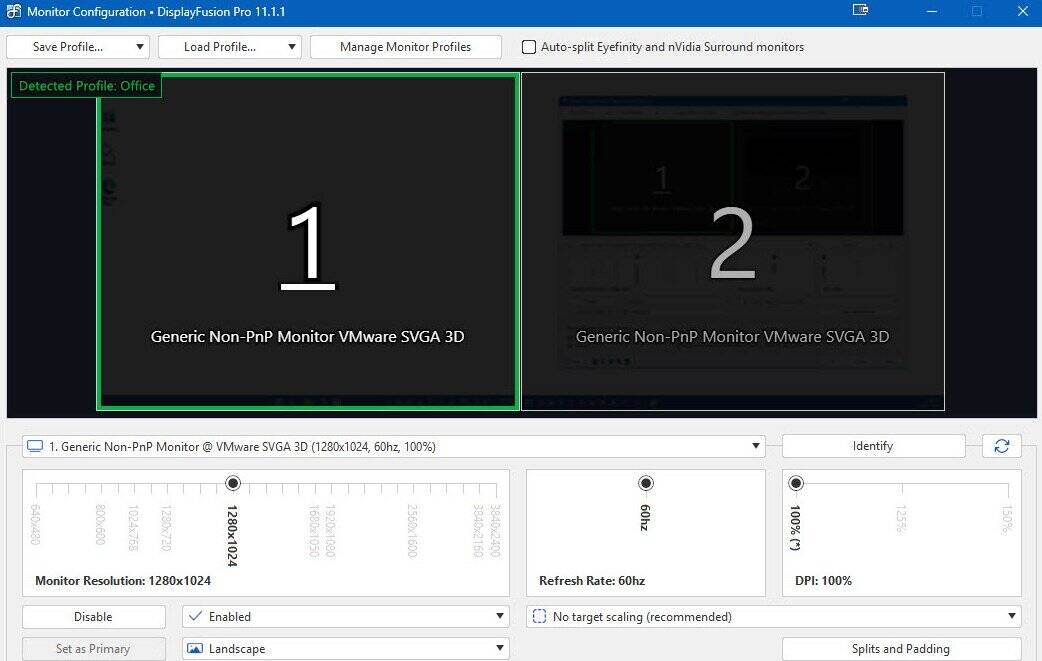Viewport: 1042px width, 661px height.
Task: Click the landscape picture icon in orientation box
Action: pyautogui.click(x=195, y=649)
